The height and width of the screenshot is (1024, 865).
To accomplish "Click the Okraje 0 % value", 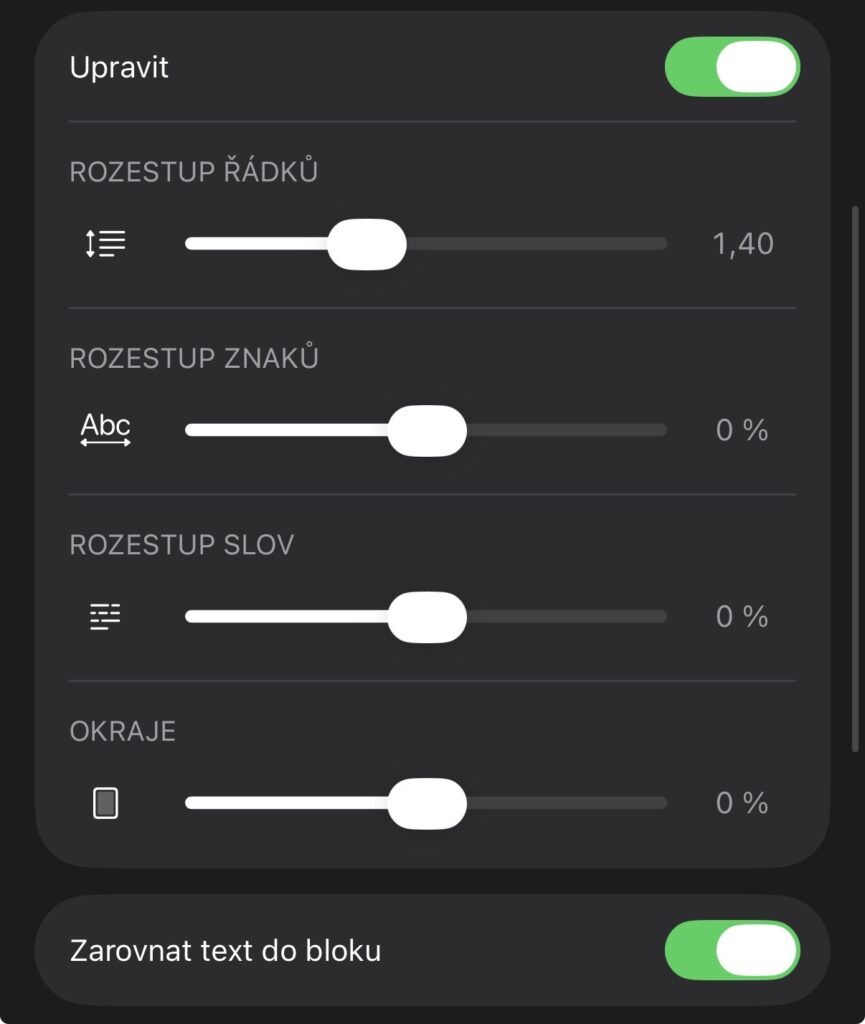I will coord(742,803).
